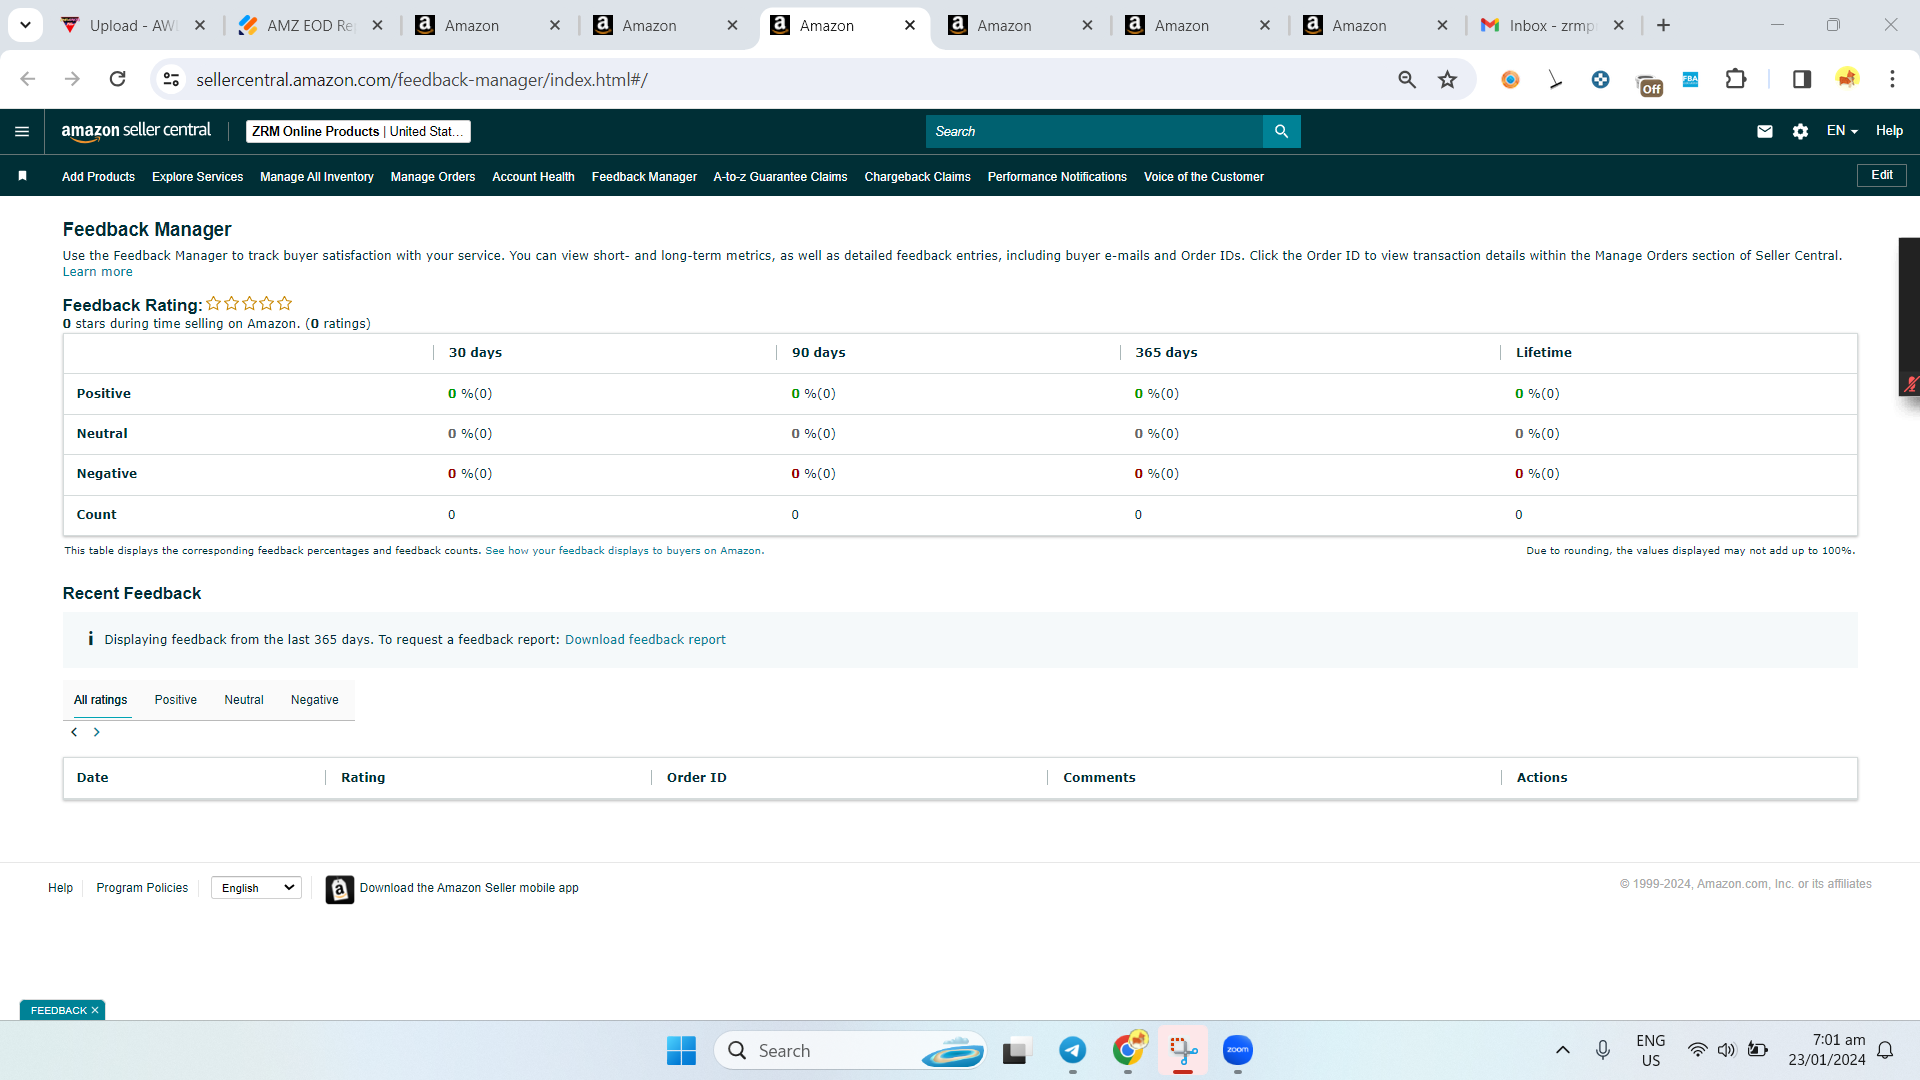Click the Seller Central search field
Screen dimensions: 1920x1080
[x=1094, y=131]
